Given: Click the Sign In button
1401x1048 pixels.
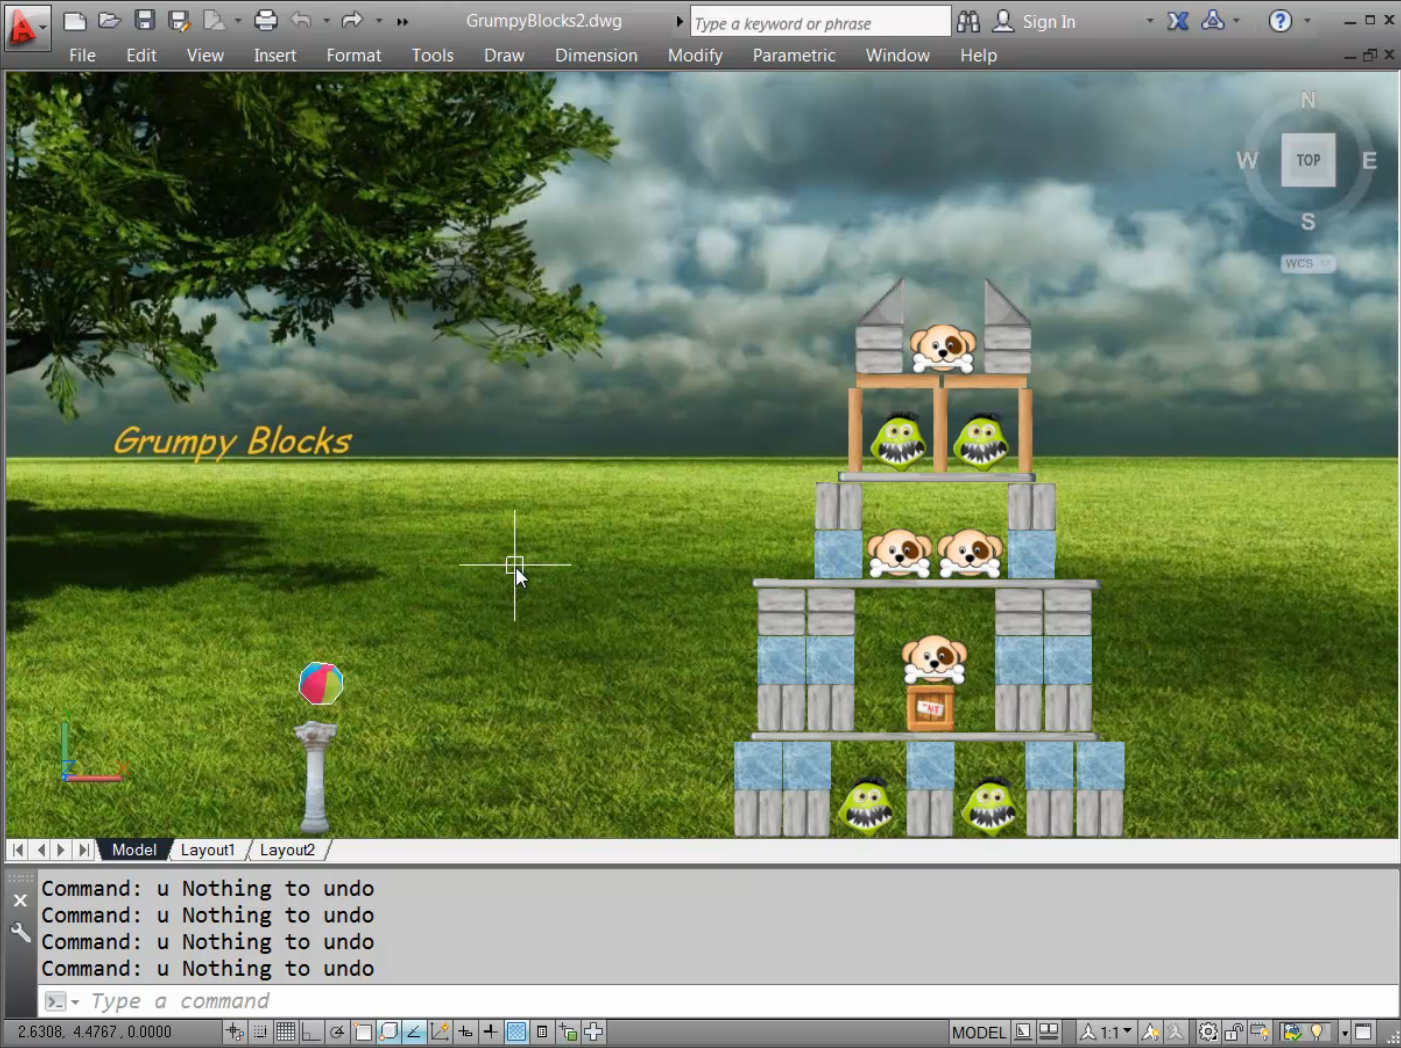Looking at the screenshot, I should coord(1048,21).
